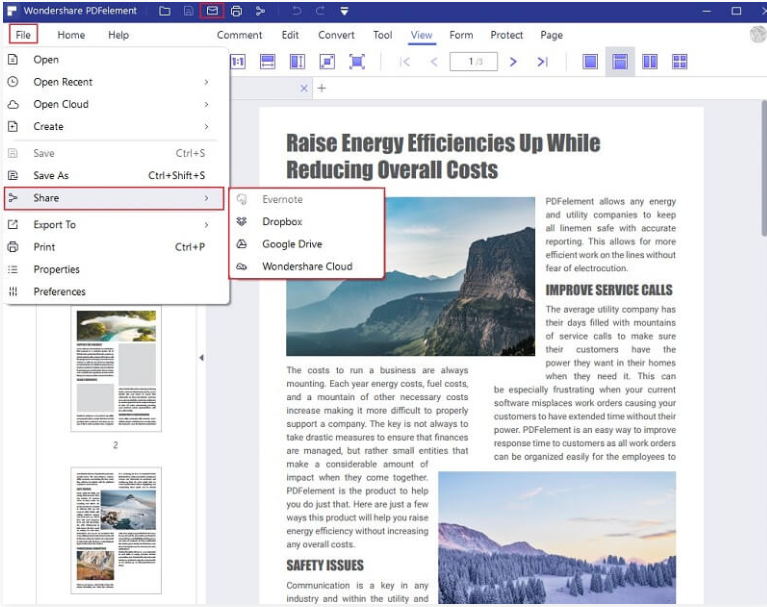
Task: Go to next page arrow
Action: point(513,62)
